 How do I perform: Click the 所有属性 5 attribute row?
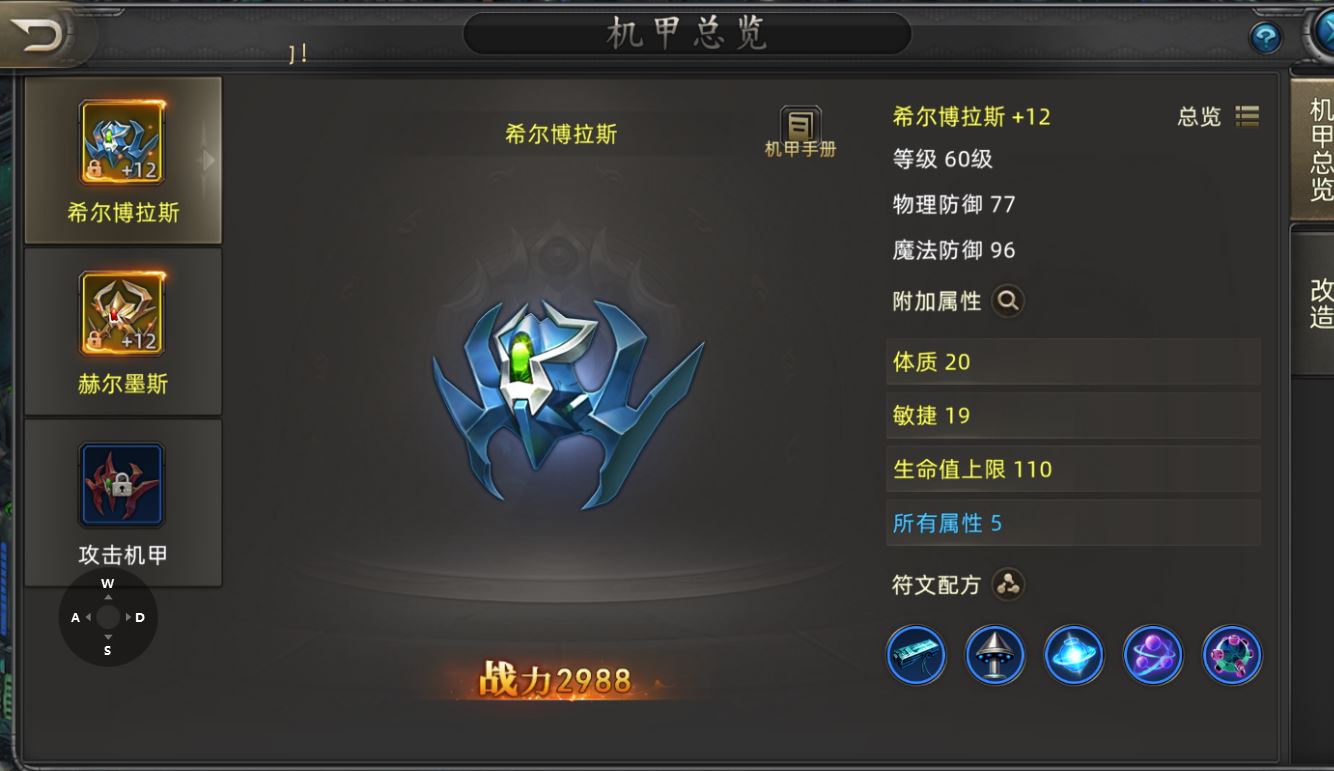click(x=1073, y=523)
